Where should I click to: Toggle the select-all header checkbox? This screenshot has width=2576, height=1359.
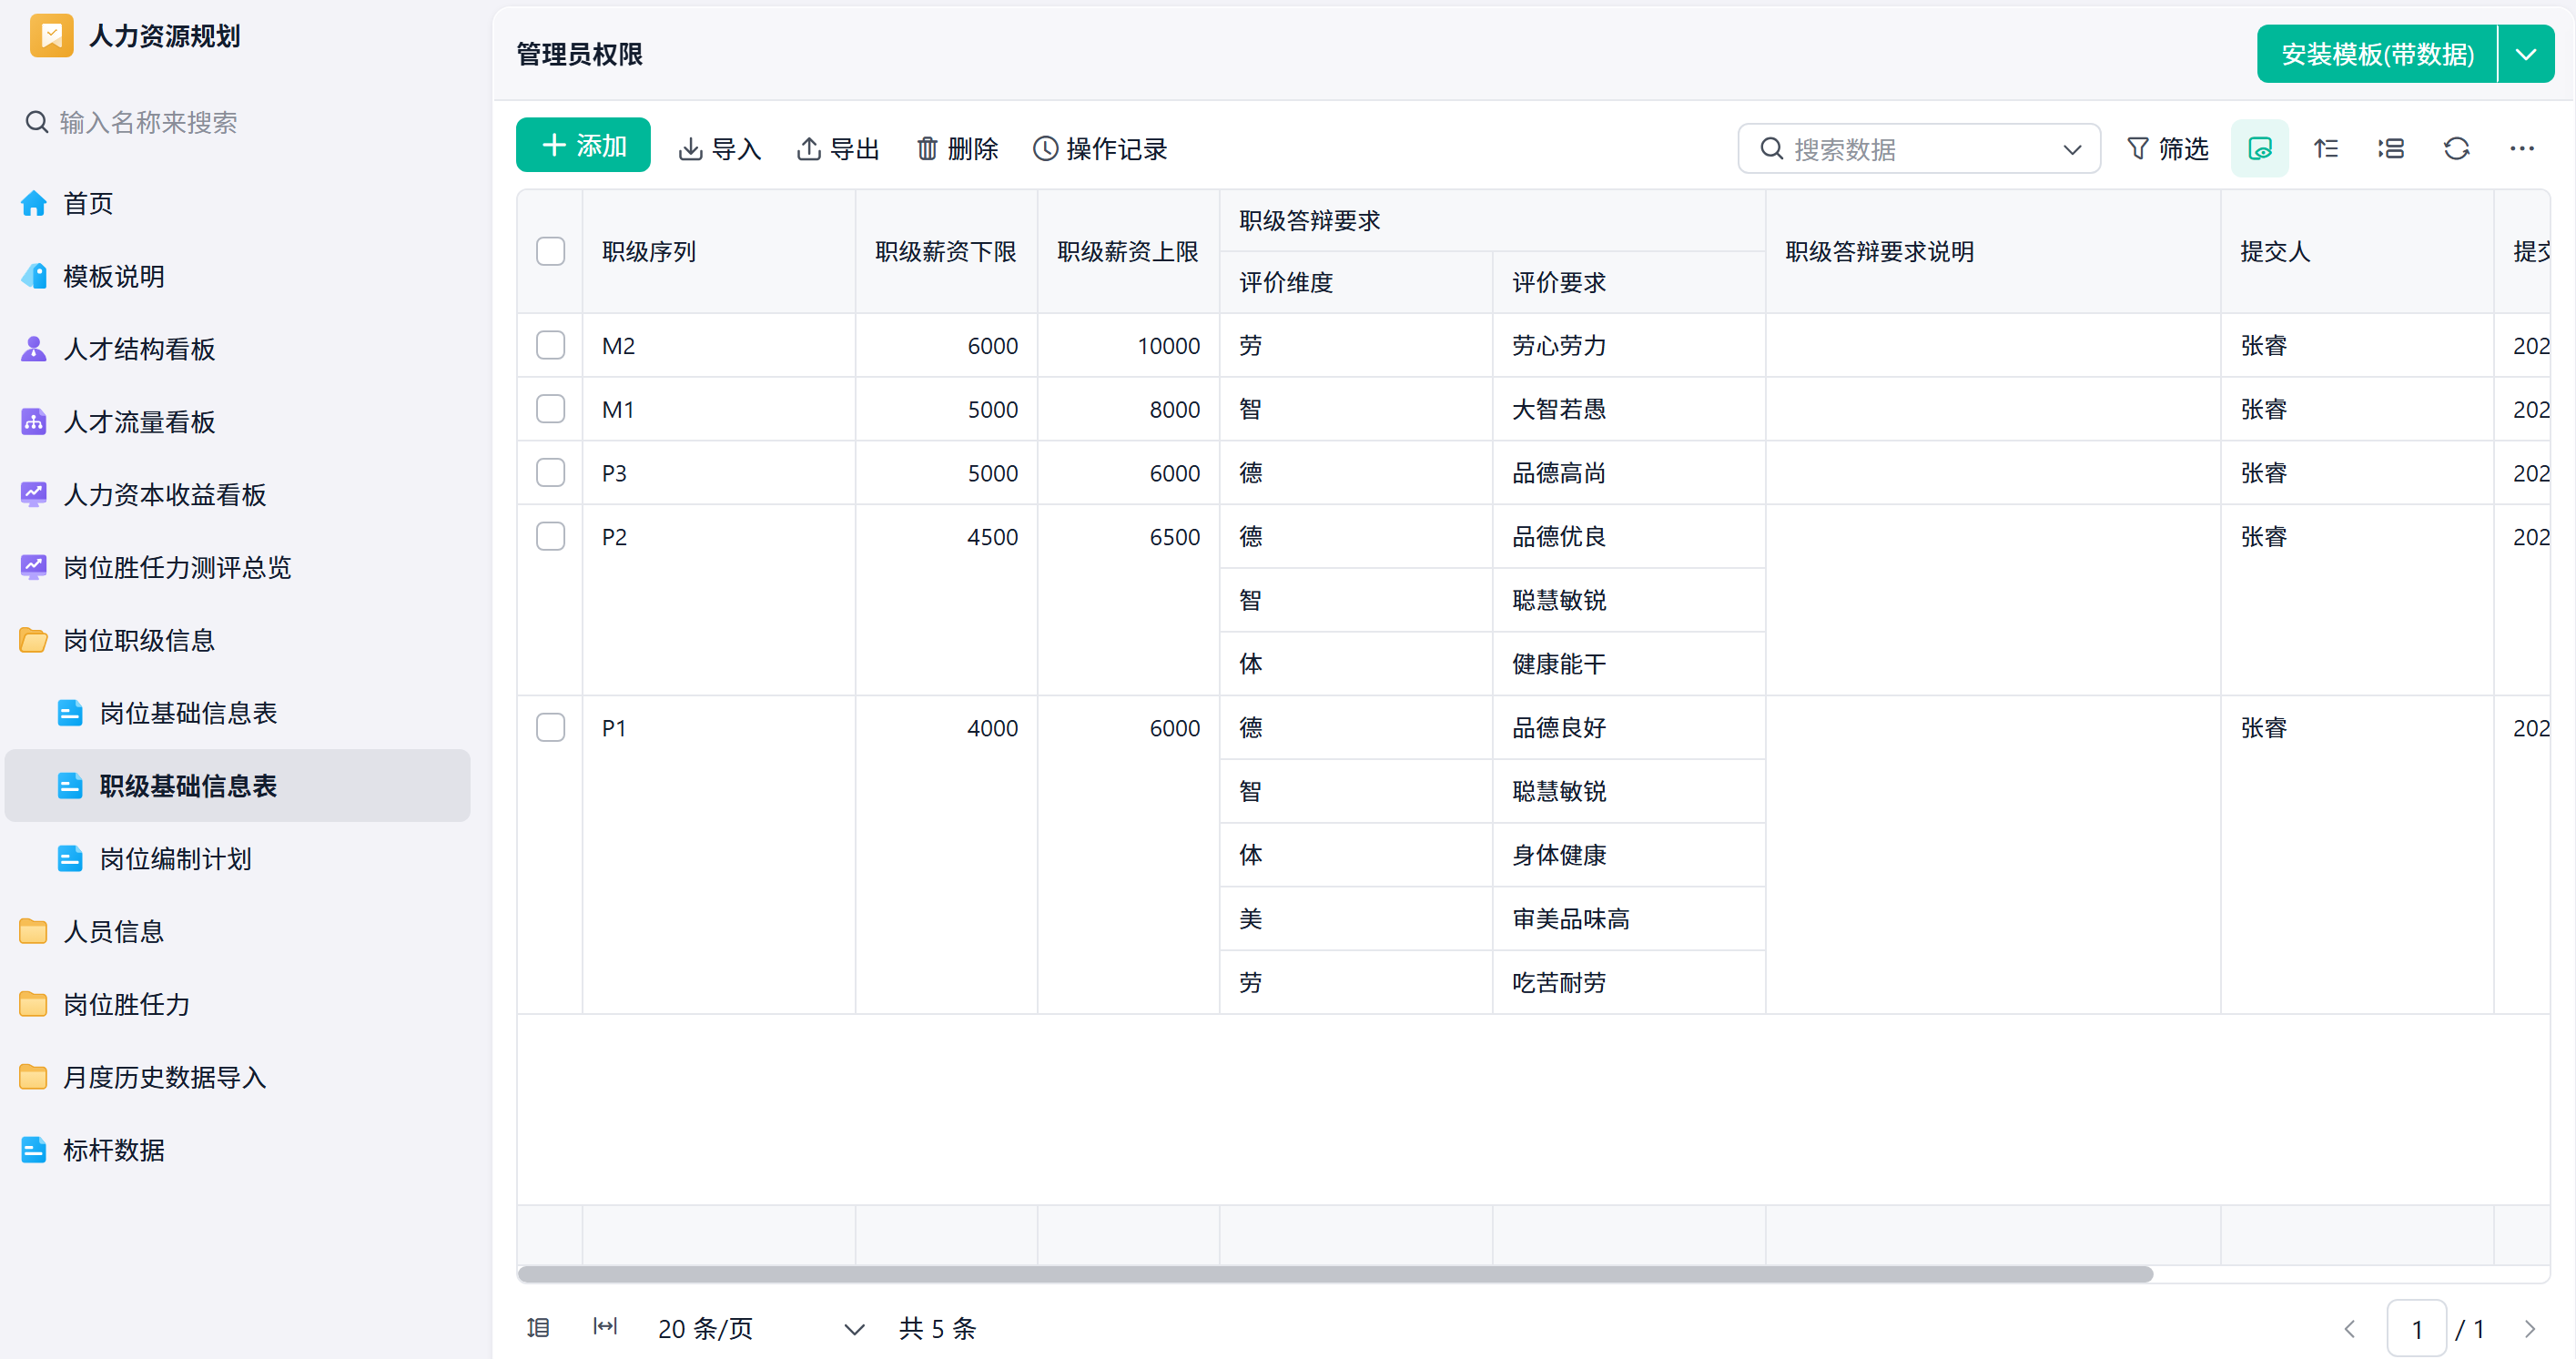coord(551,251)
